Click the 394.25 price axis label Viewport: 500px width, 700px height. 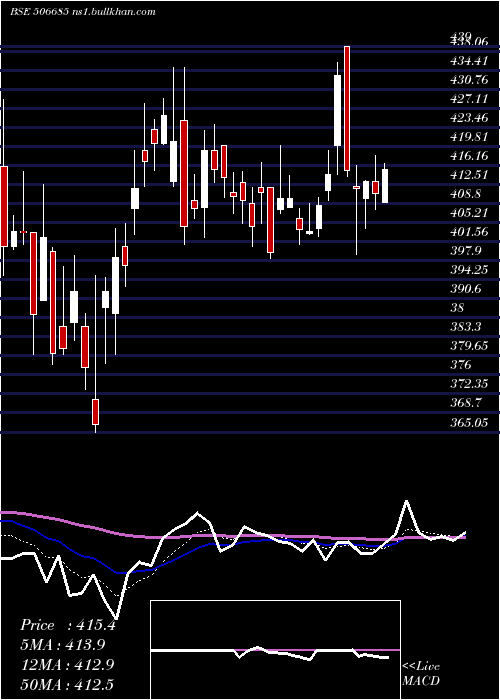(x=470, y=270)
